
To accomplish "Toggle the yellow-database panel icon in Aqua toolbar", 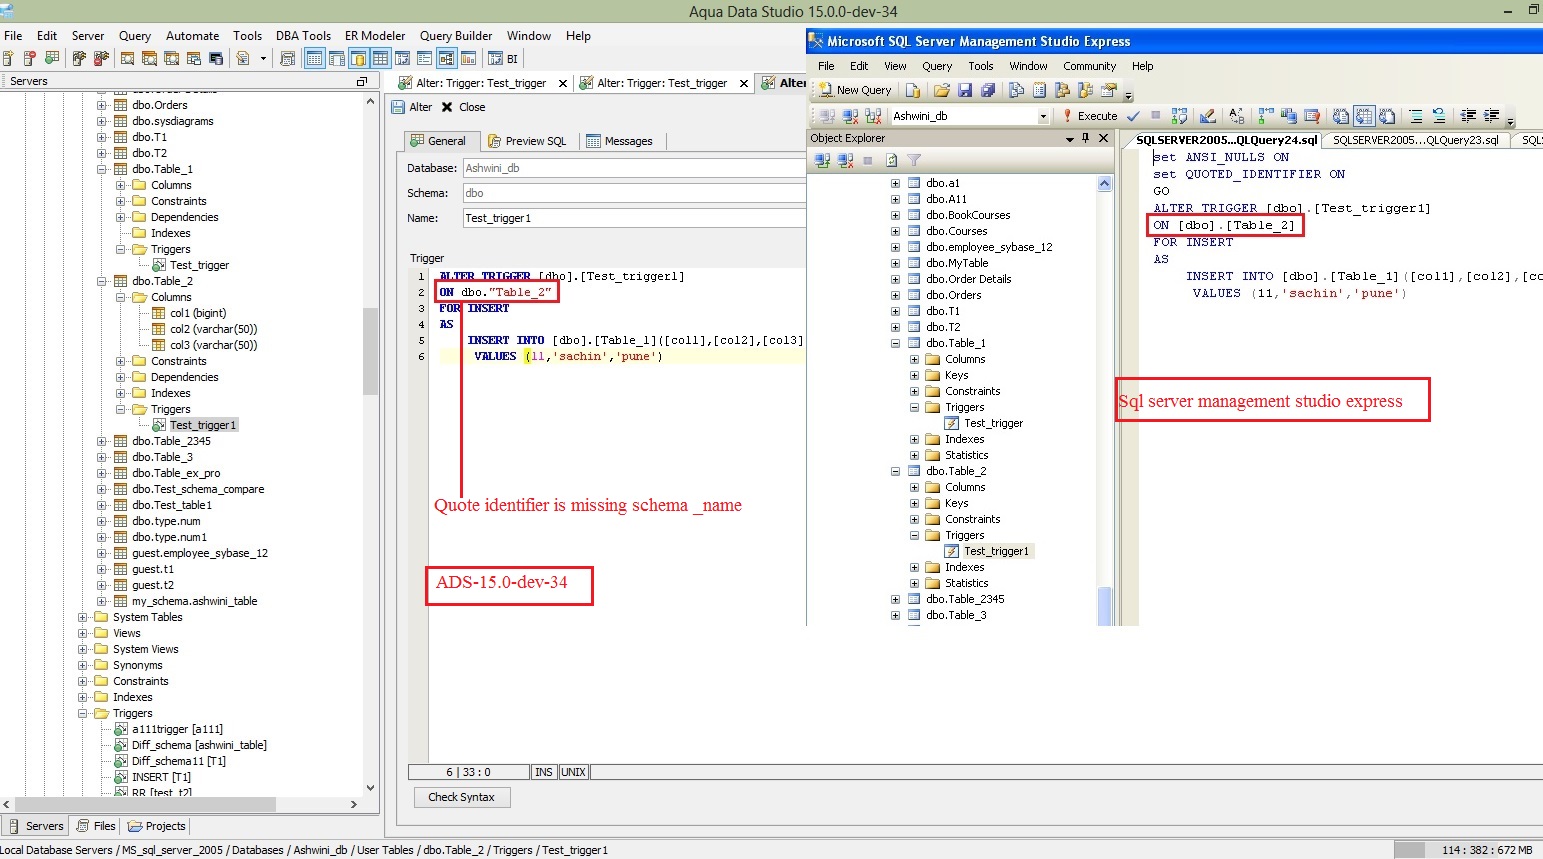I will point(358,58).
